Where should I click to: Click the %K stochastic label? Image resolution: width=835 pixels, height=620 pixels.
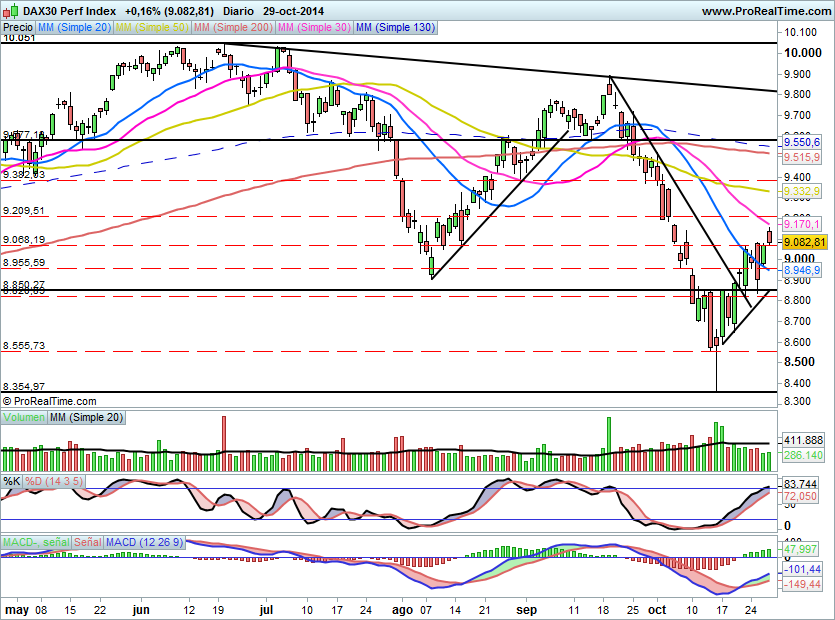point(12,482)
